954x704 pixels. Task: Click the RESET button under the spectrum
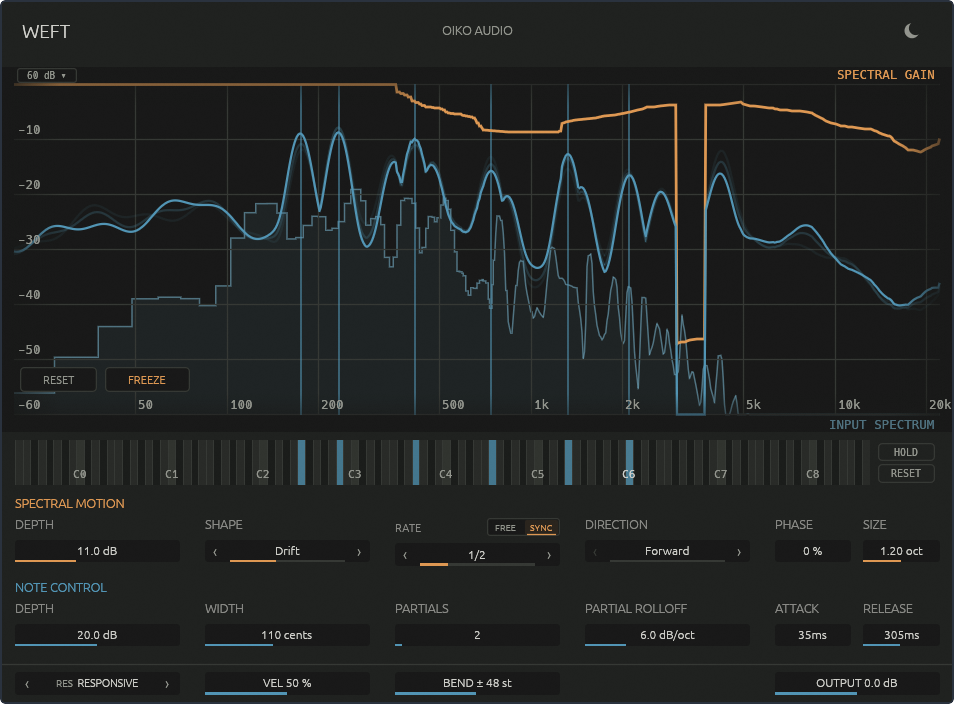click(x=58, y=380)
